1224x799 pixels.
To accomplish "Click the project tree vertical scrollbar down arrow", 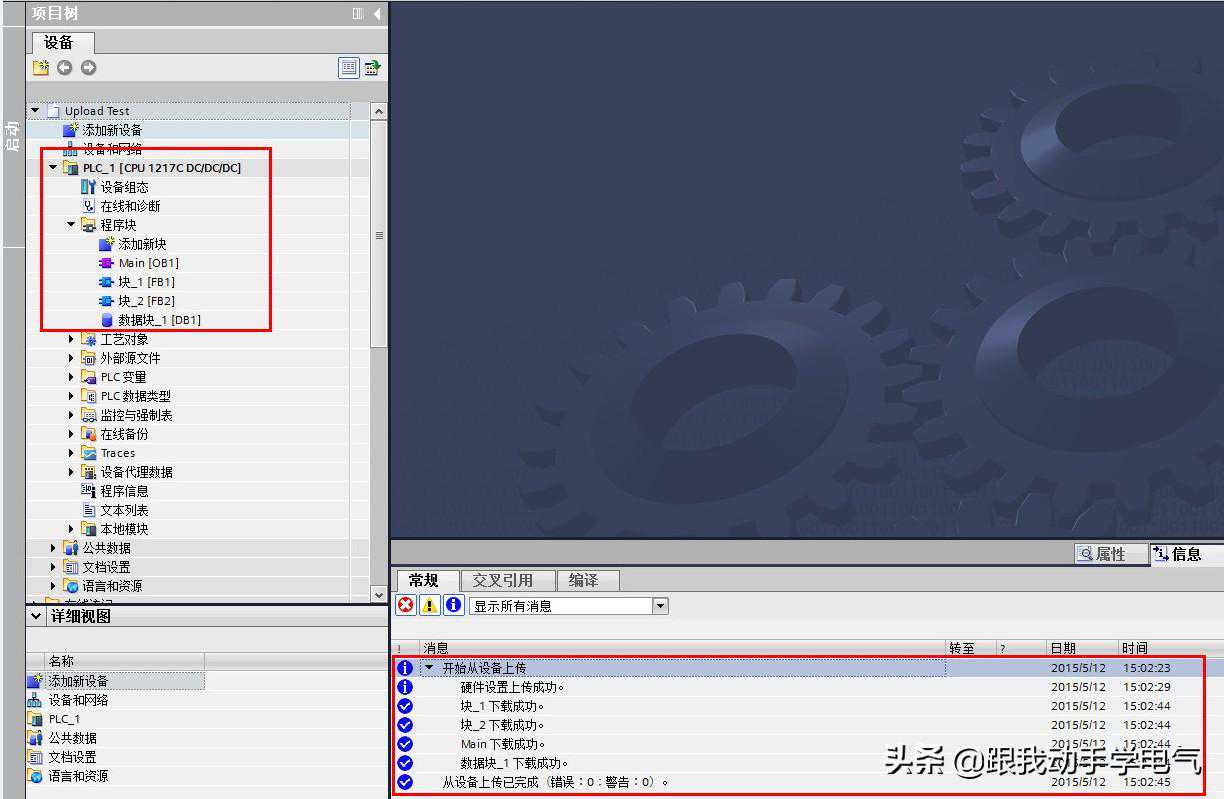I will (378, 594).
